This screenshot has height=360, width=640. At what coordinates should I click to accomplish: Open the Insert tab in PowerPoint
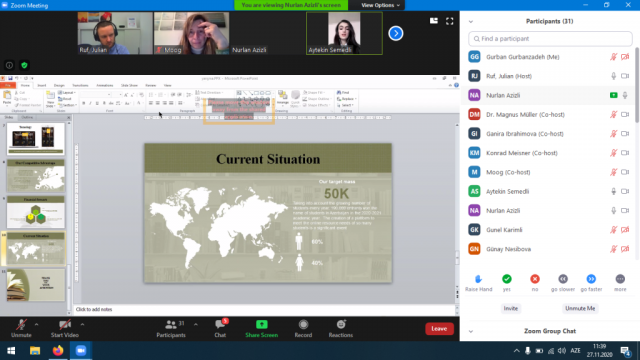[x=42, y=86]
